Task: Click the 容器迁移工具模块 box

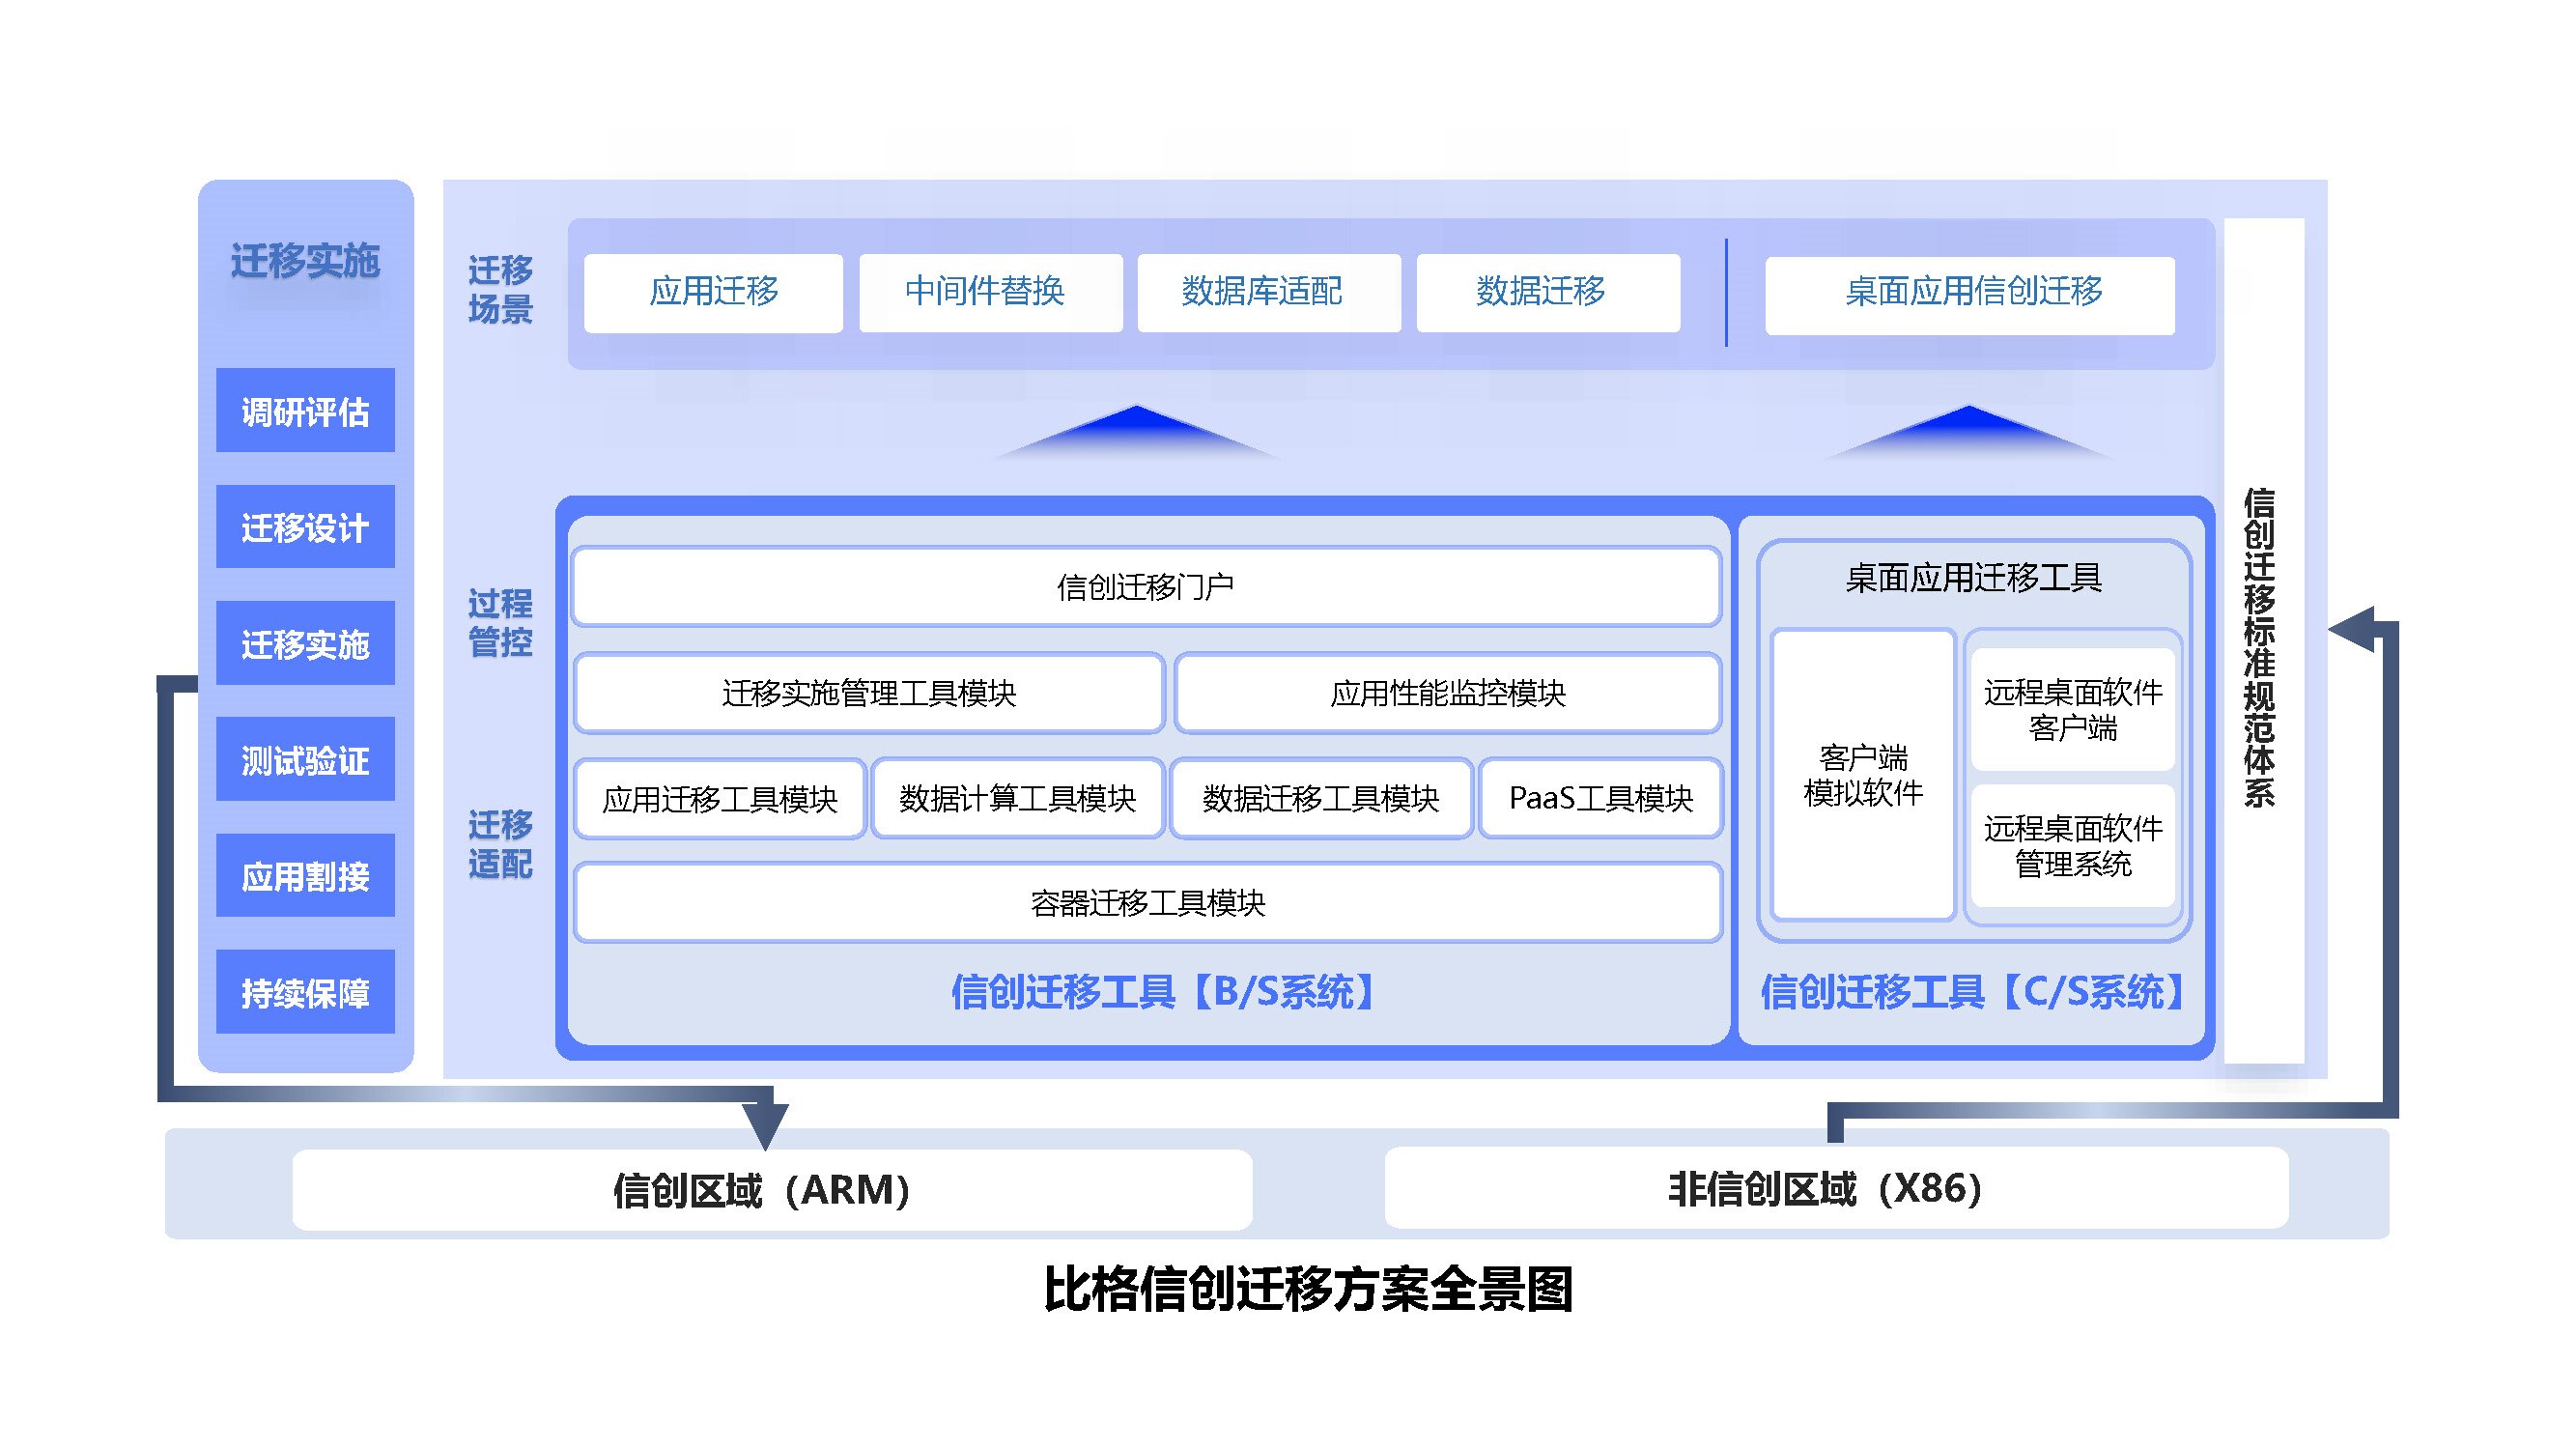Action: coord(1148,903)
